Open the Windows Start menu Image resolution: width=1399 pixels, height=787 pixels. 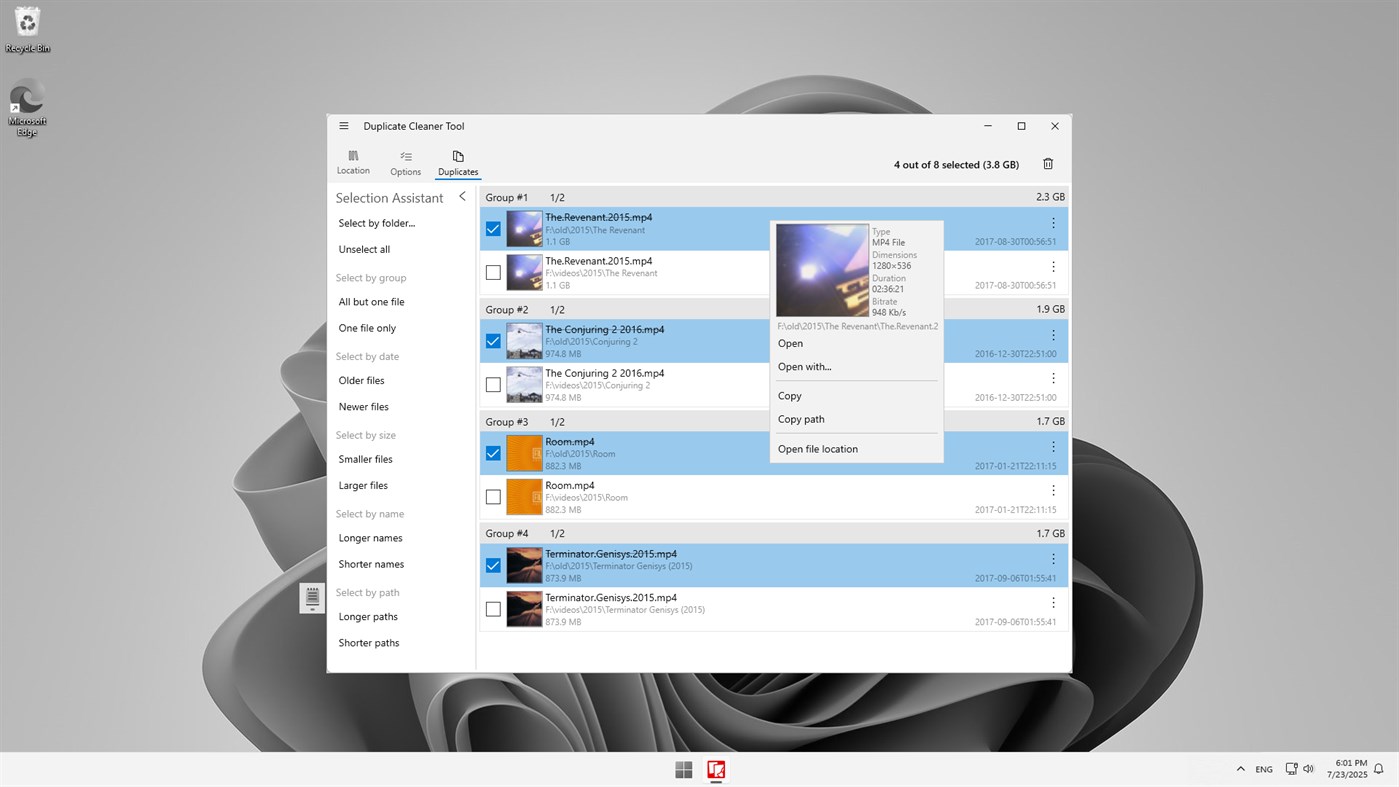pos(683,769)
